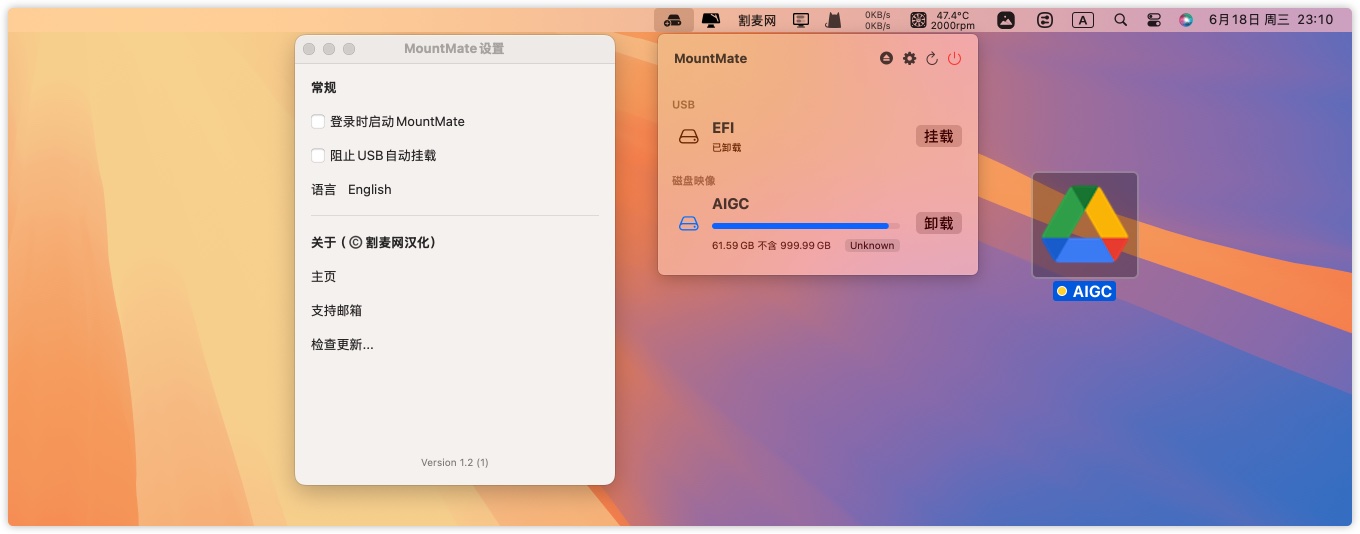
Task: Click the 已卸载 status under EFI
Action: pos(727,148)
